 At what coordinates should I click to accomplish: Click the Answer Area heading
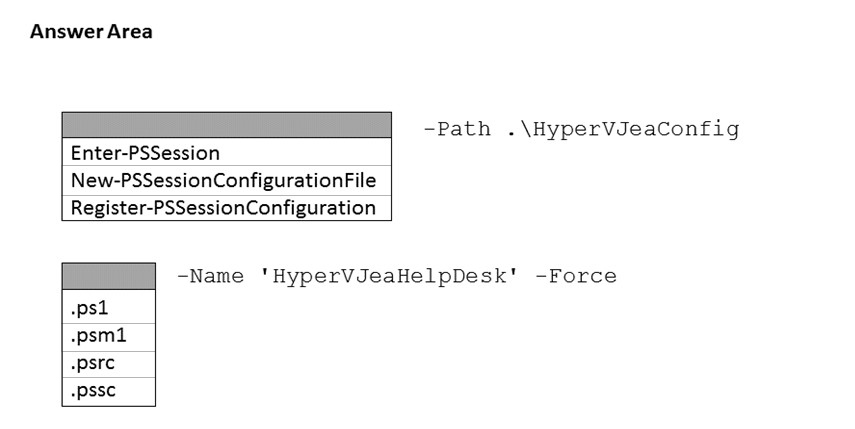click(x=91, y=32)
